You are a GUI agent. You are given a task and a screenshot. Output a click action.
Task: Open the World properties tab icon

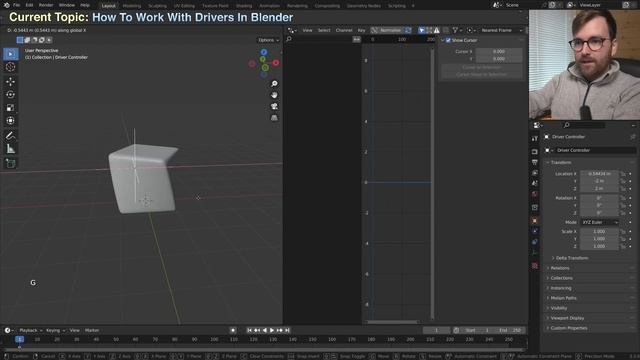pyautogui.click(x=535, y=194)
